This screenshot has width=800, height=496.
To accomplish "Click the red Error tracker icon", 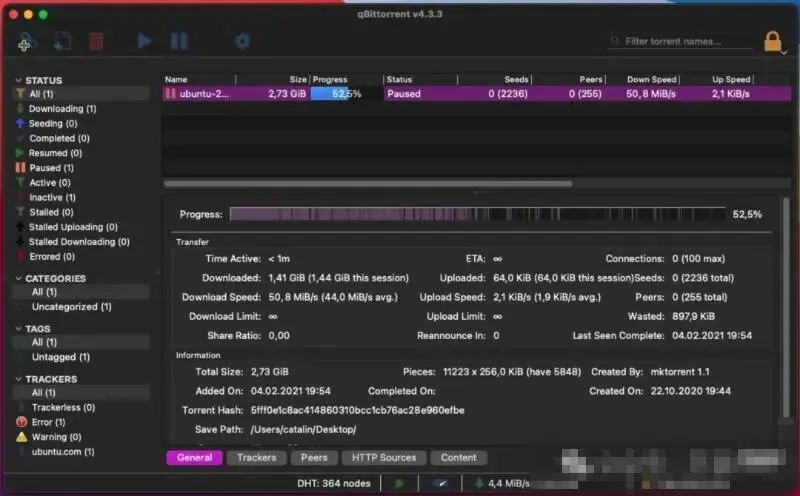I will click(x=21, y=422).
